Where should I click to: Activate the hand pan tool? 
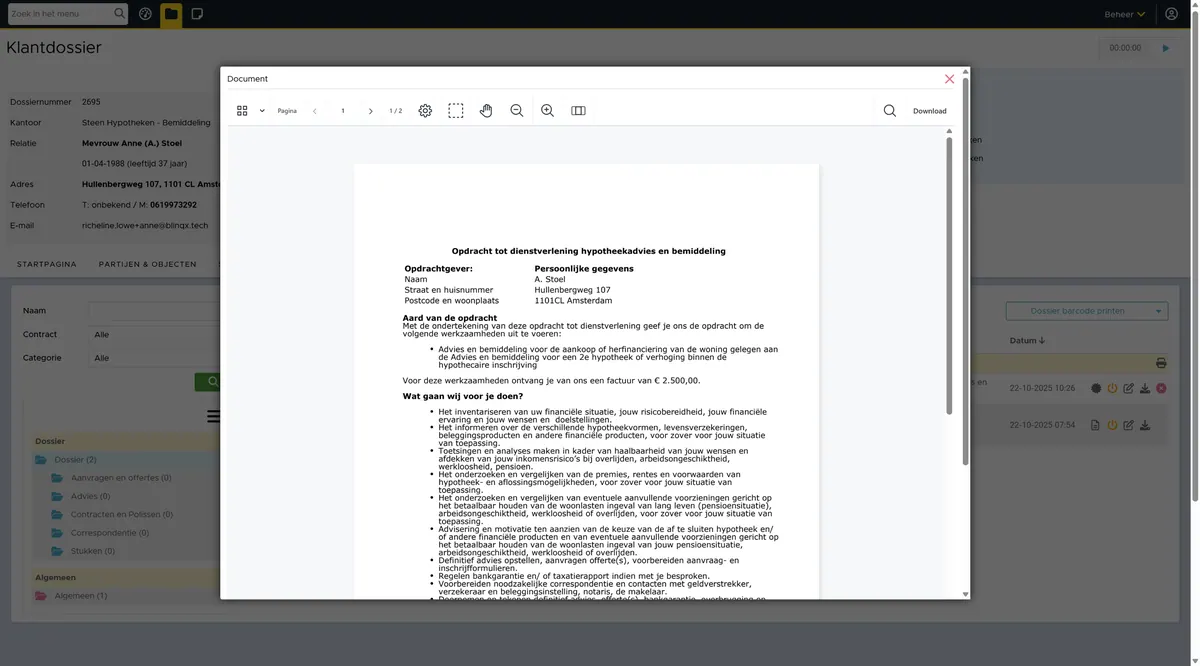(x=486, y=111)
